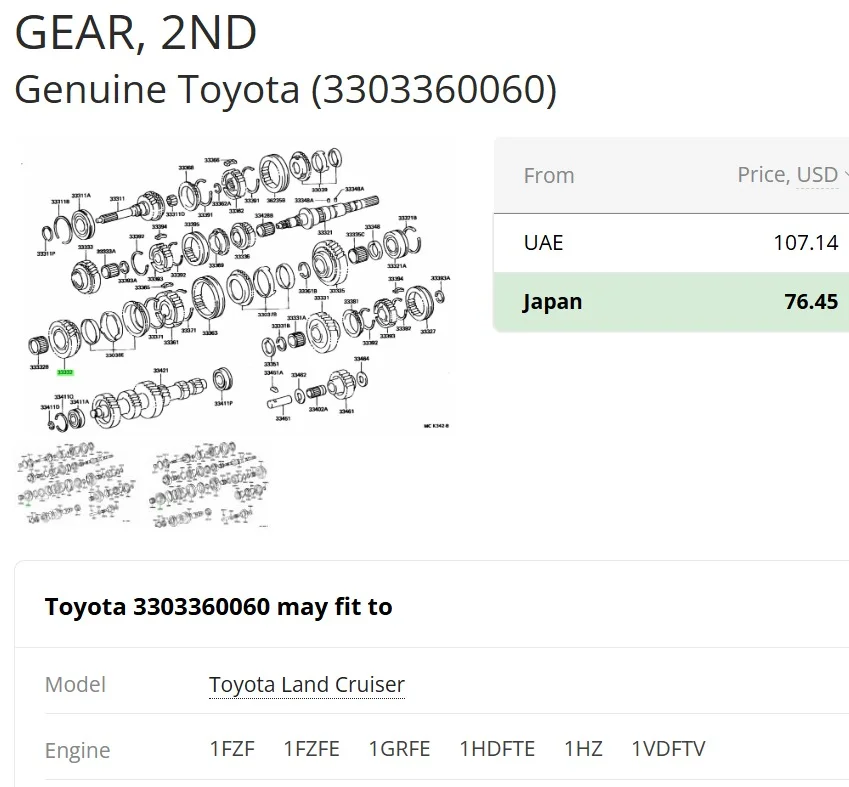The width and height of the screenshot is (849, 787).
Task: Click the From column header
Action: click(549, 176)
